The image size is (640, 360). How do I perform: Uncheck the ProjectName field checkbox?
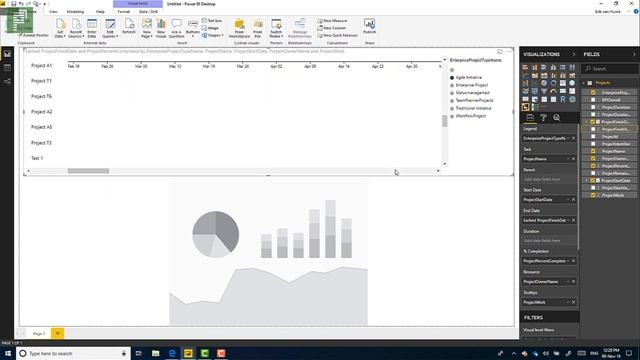pos(593,151)
